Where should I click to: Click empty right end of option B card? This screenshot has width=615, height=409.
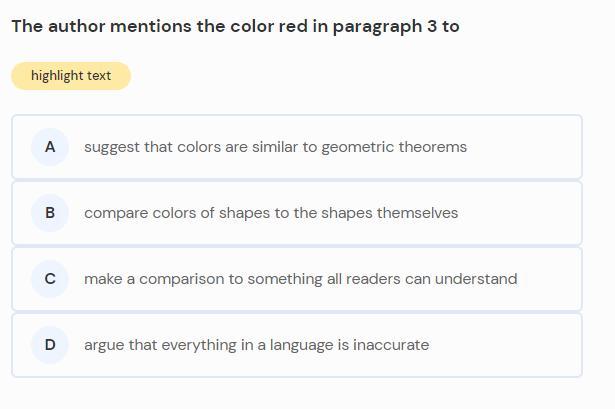[x=540, y=213]
